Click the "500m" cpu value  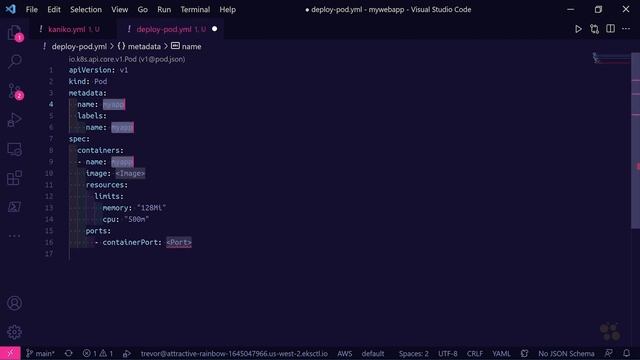coord(136,219)
